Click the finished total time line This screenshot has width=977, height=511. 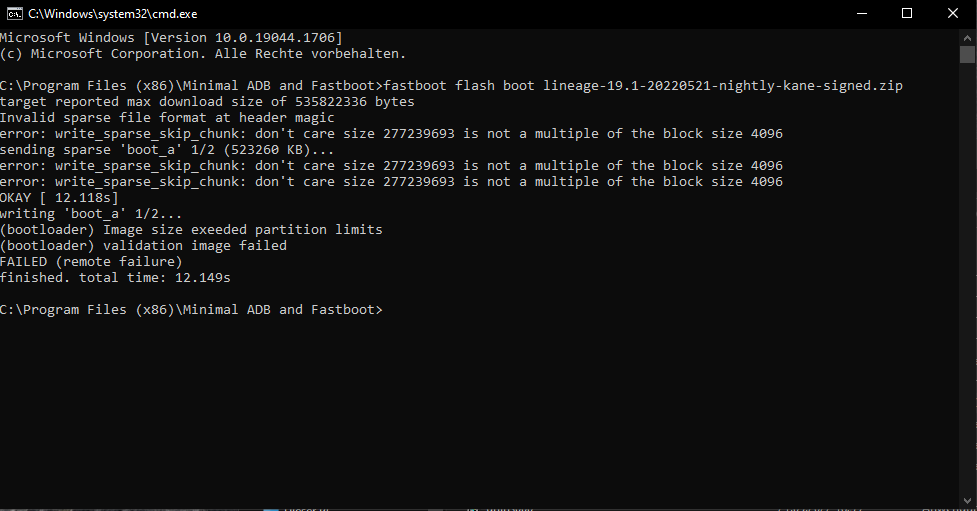coord(115,277)
